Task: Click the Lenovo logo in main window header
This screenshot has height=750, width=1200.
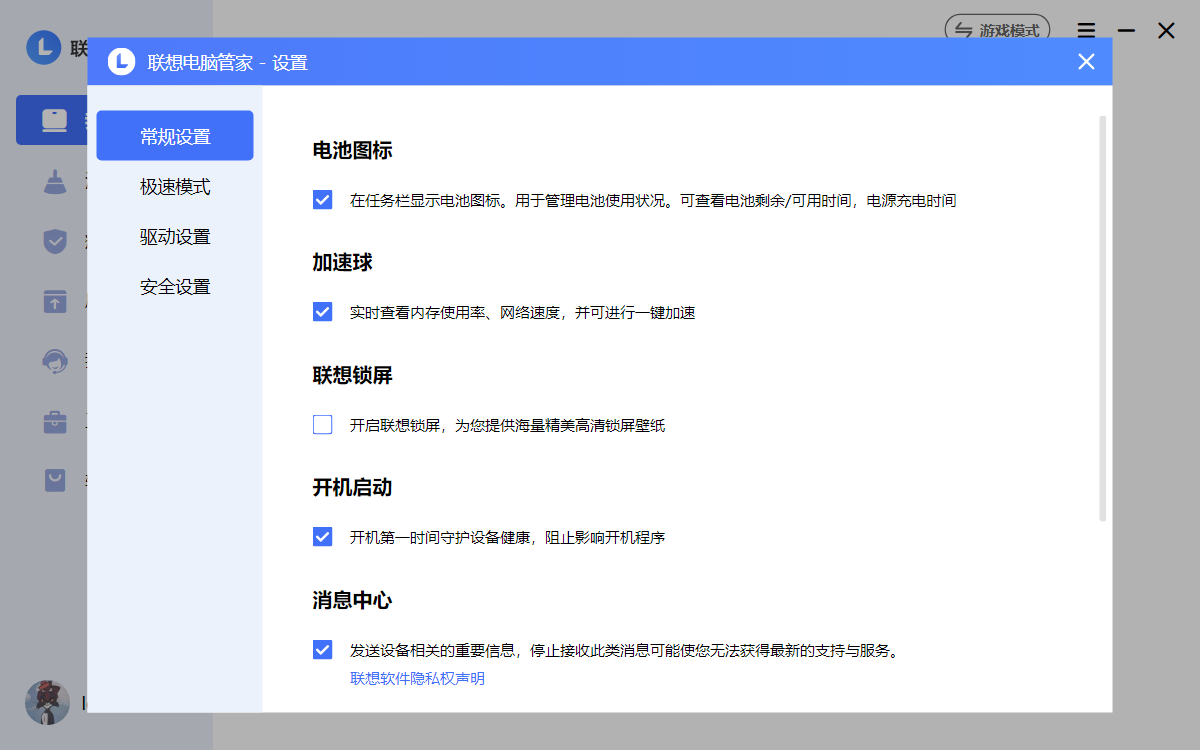Action: [44, 47]
